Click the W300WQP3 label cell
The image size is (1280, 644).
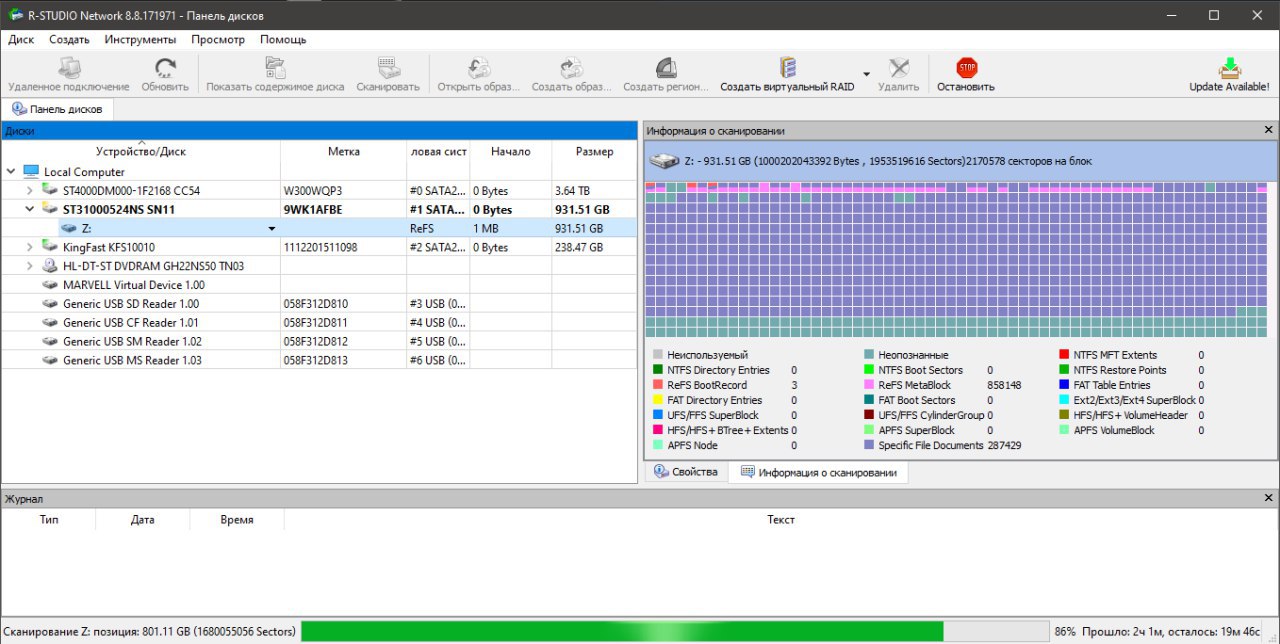(x=343, y=191)
